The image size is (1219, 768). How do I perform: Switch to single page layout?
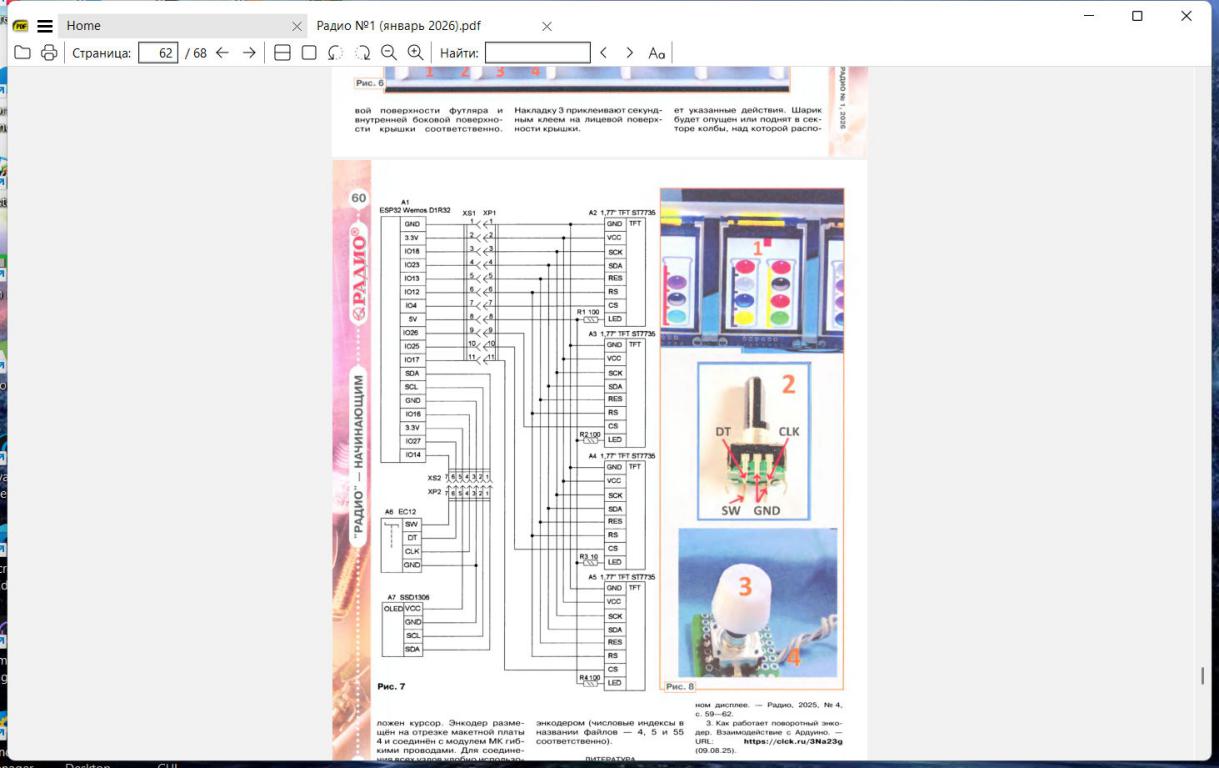(309, 53)
